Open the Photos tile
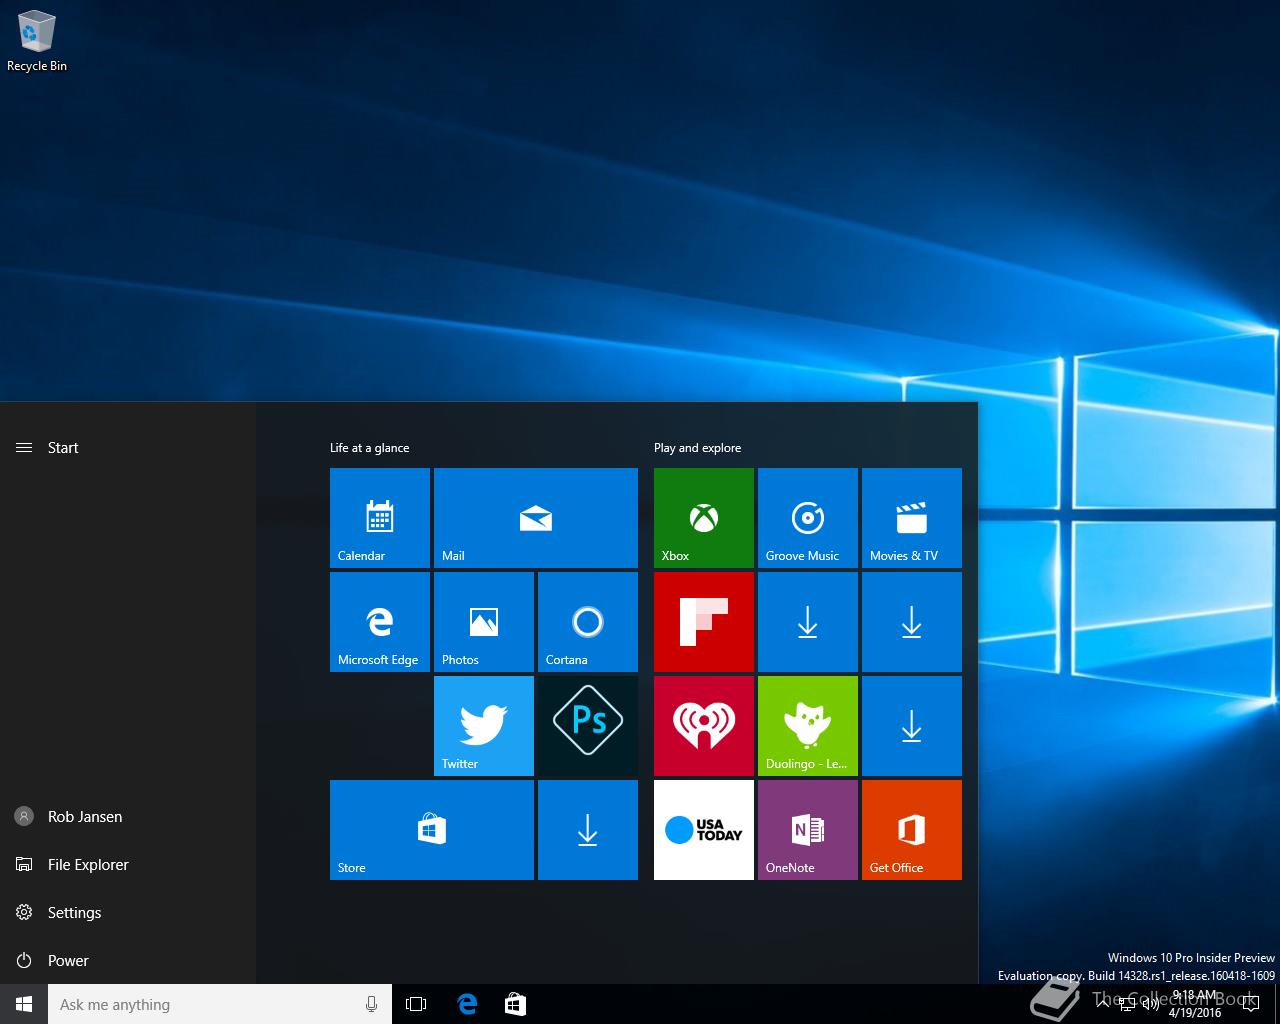1280x1024 pixels. 484,622
